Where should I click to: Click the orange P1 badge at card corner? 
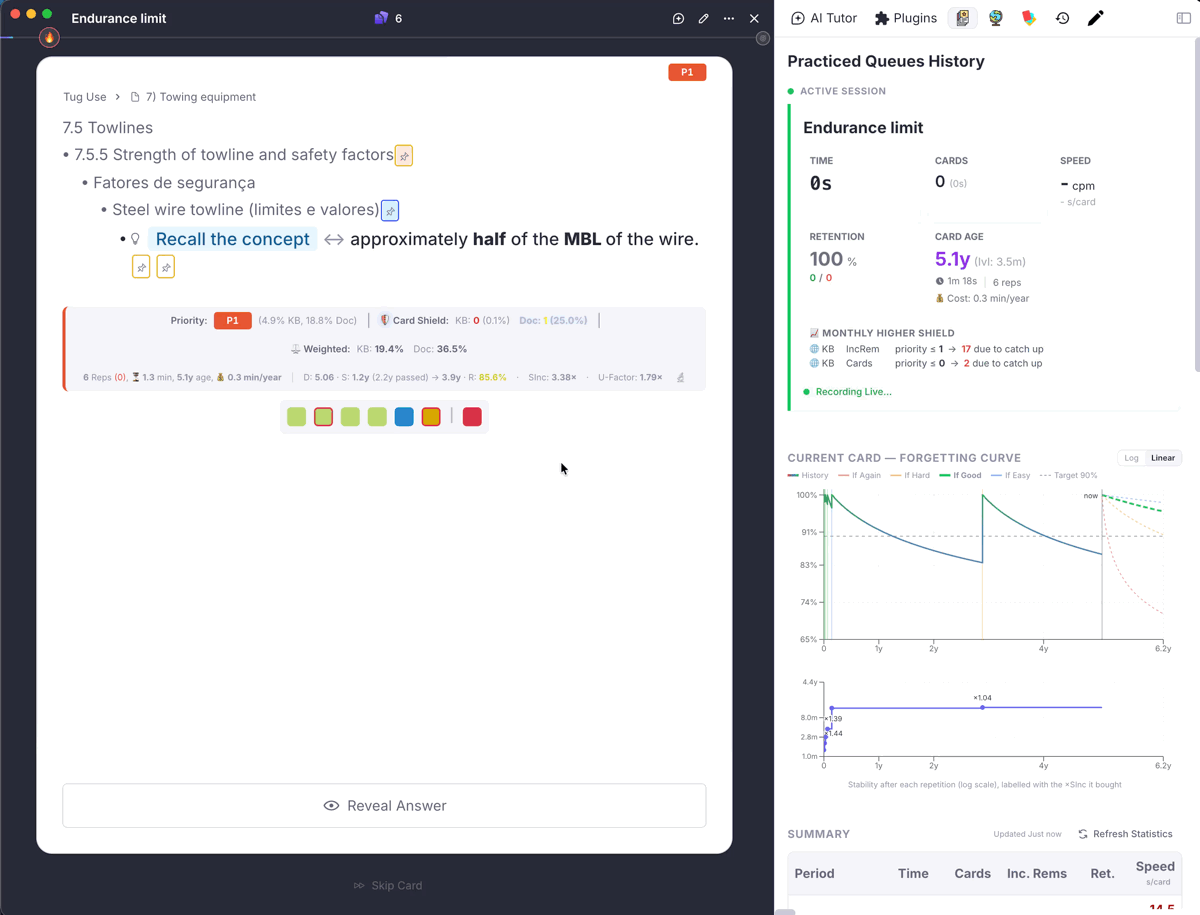click(687, 72)
